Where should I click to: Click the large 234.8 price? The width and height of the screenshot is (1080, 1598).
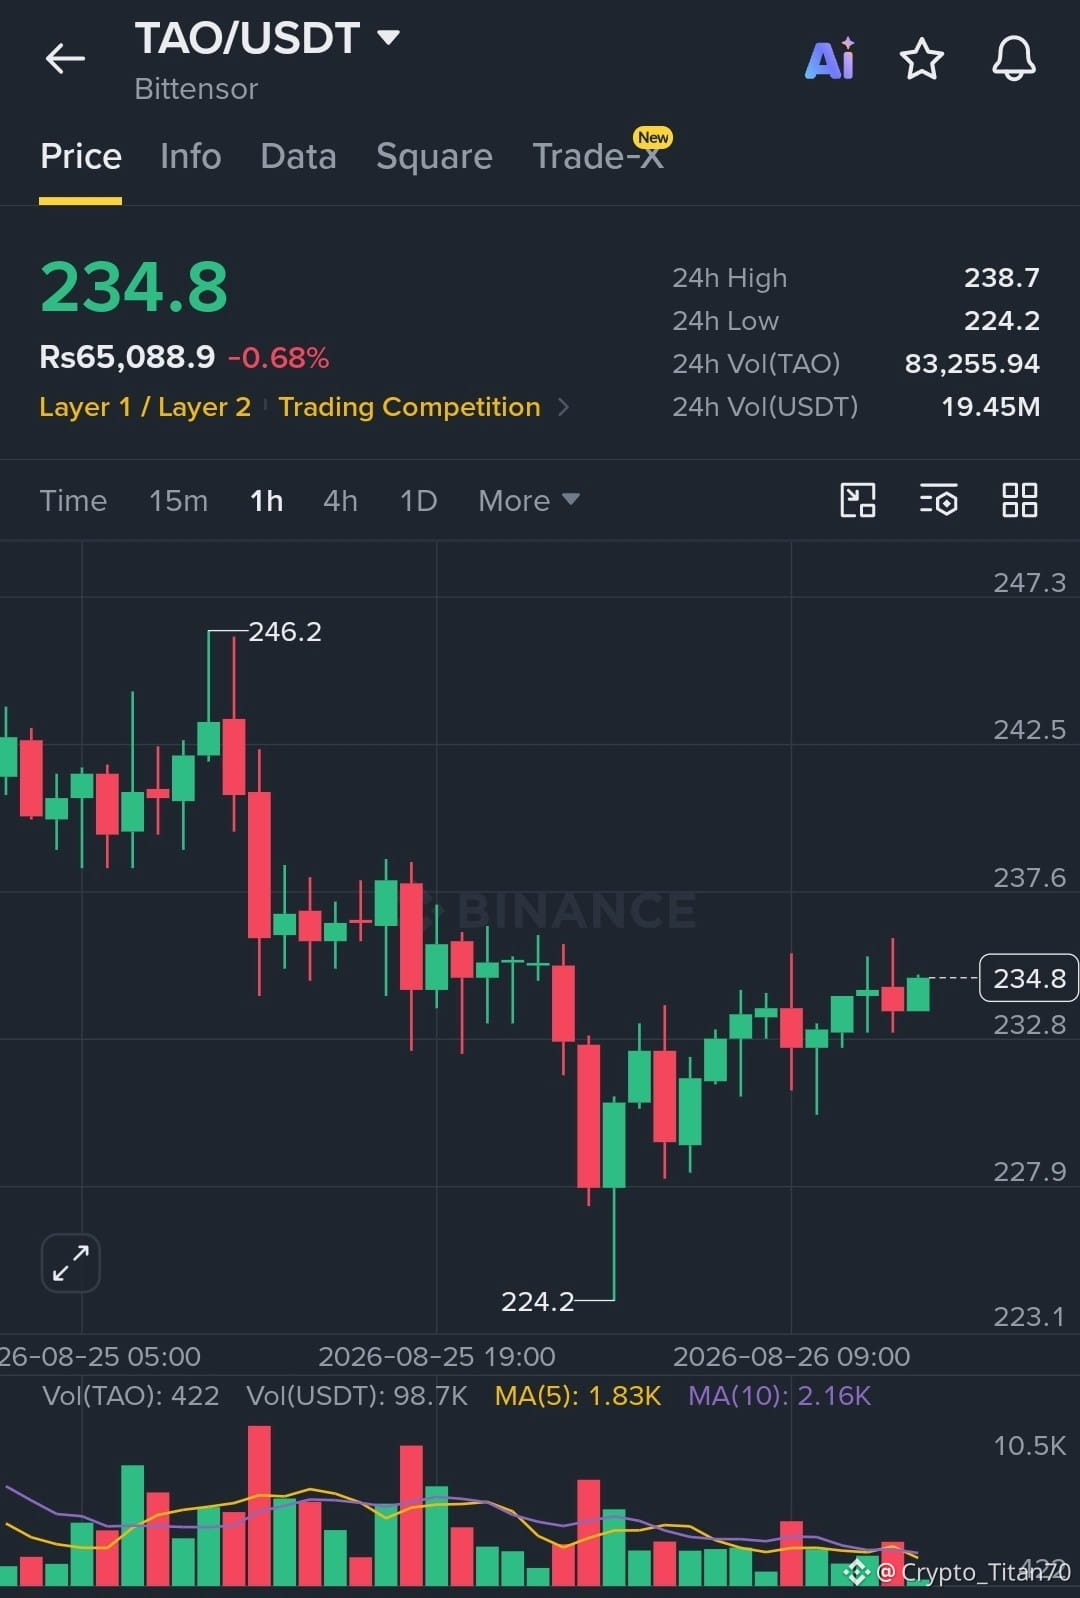click(x=134, y=288)
